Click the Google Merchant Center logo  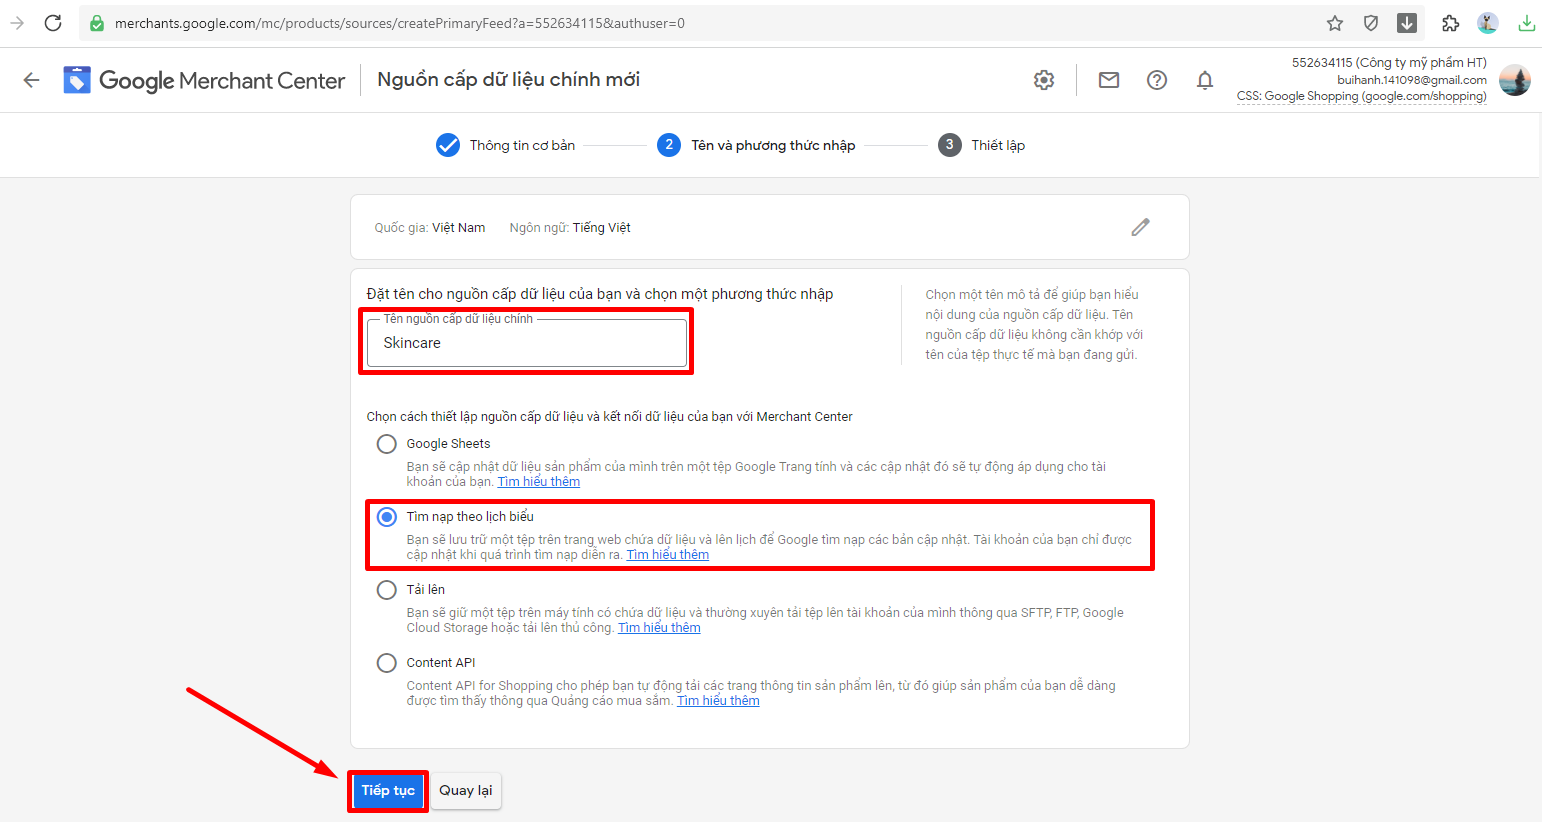(x=204, y=80)
